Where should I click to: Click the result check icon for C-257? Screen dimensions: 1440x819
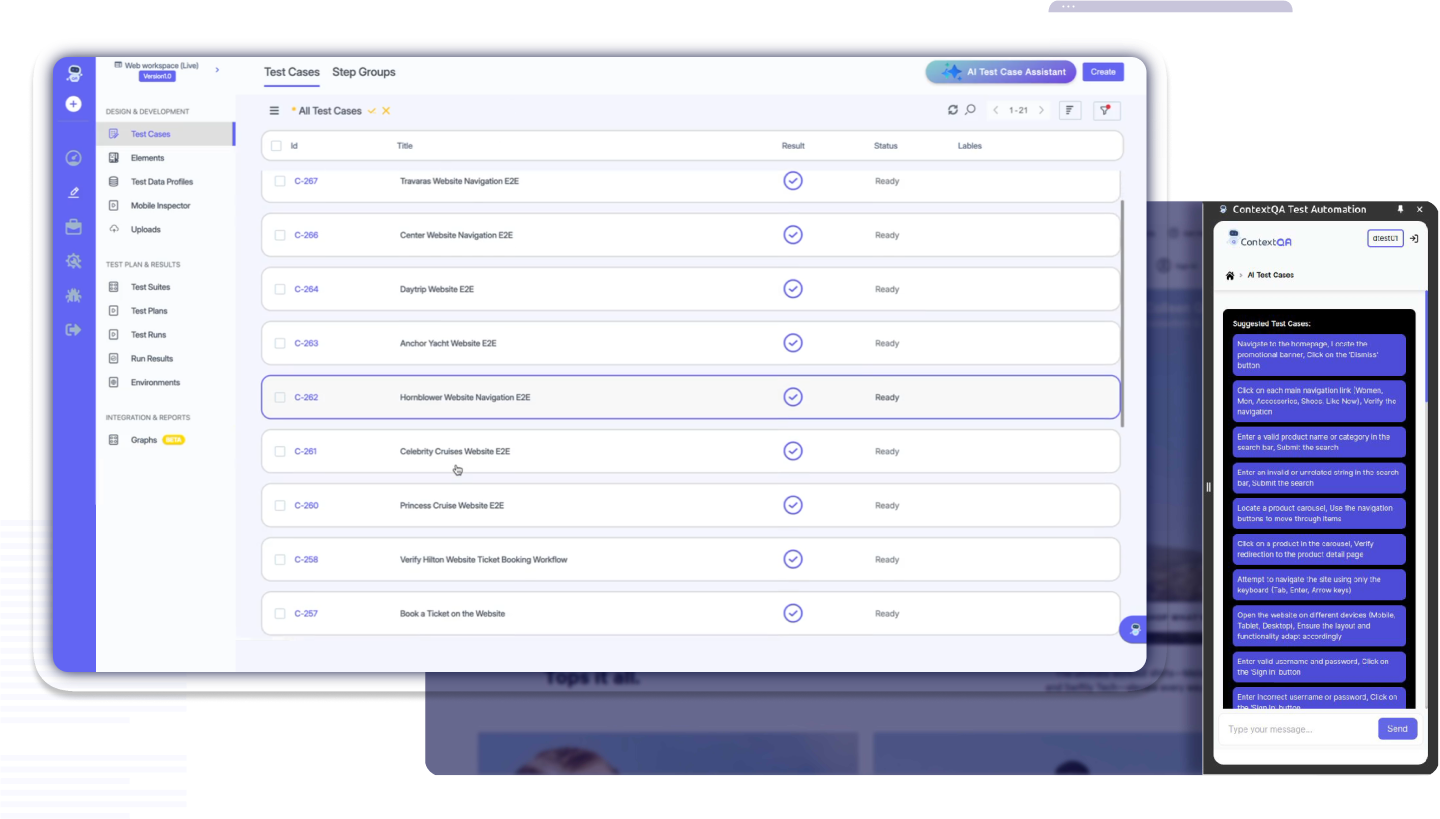(x=793, y=613)
